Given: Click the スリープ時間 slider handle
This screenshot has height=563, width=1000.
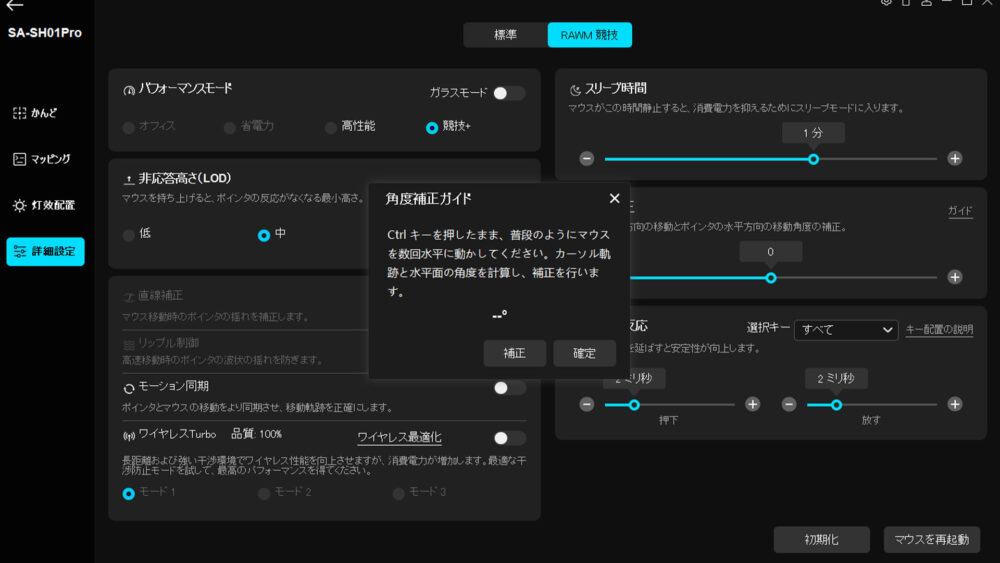Looking at the screenshot, I should [813, 159].
